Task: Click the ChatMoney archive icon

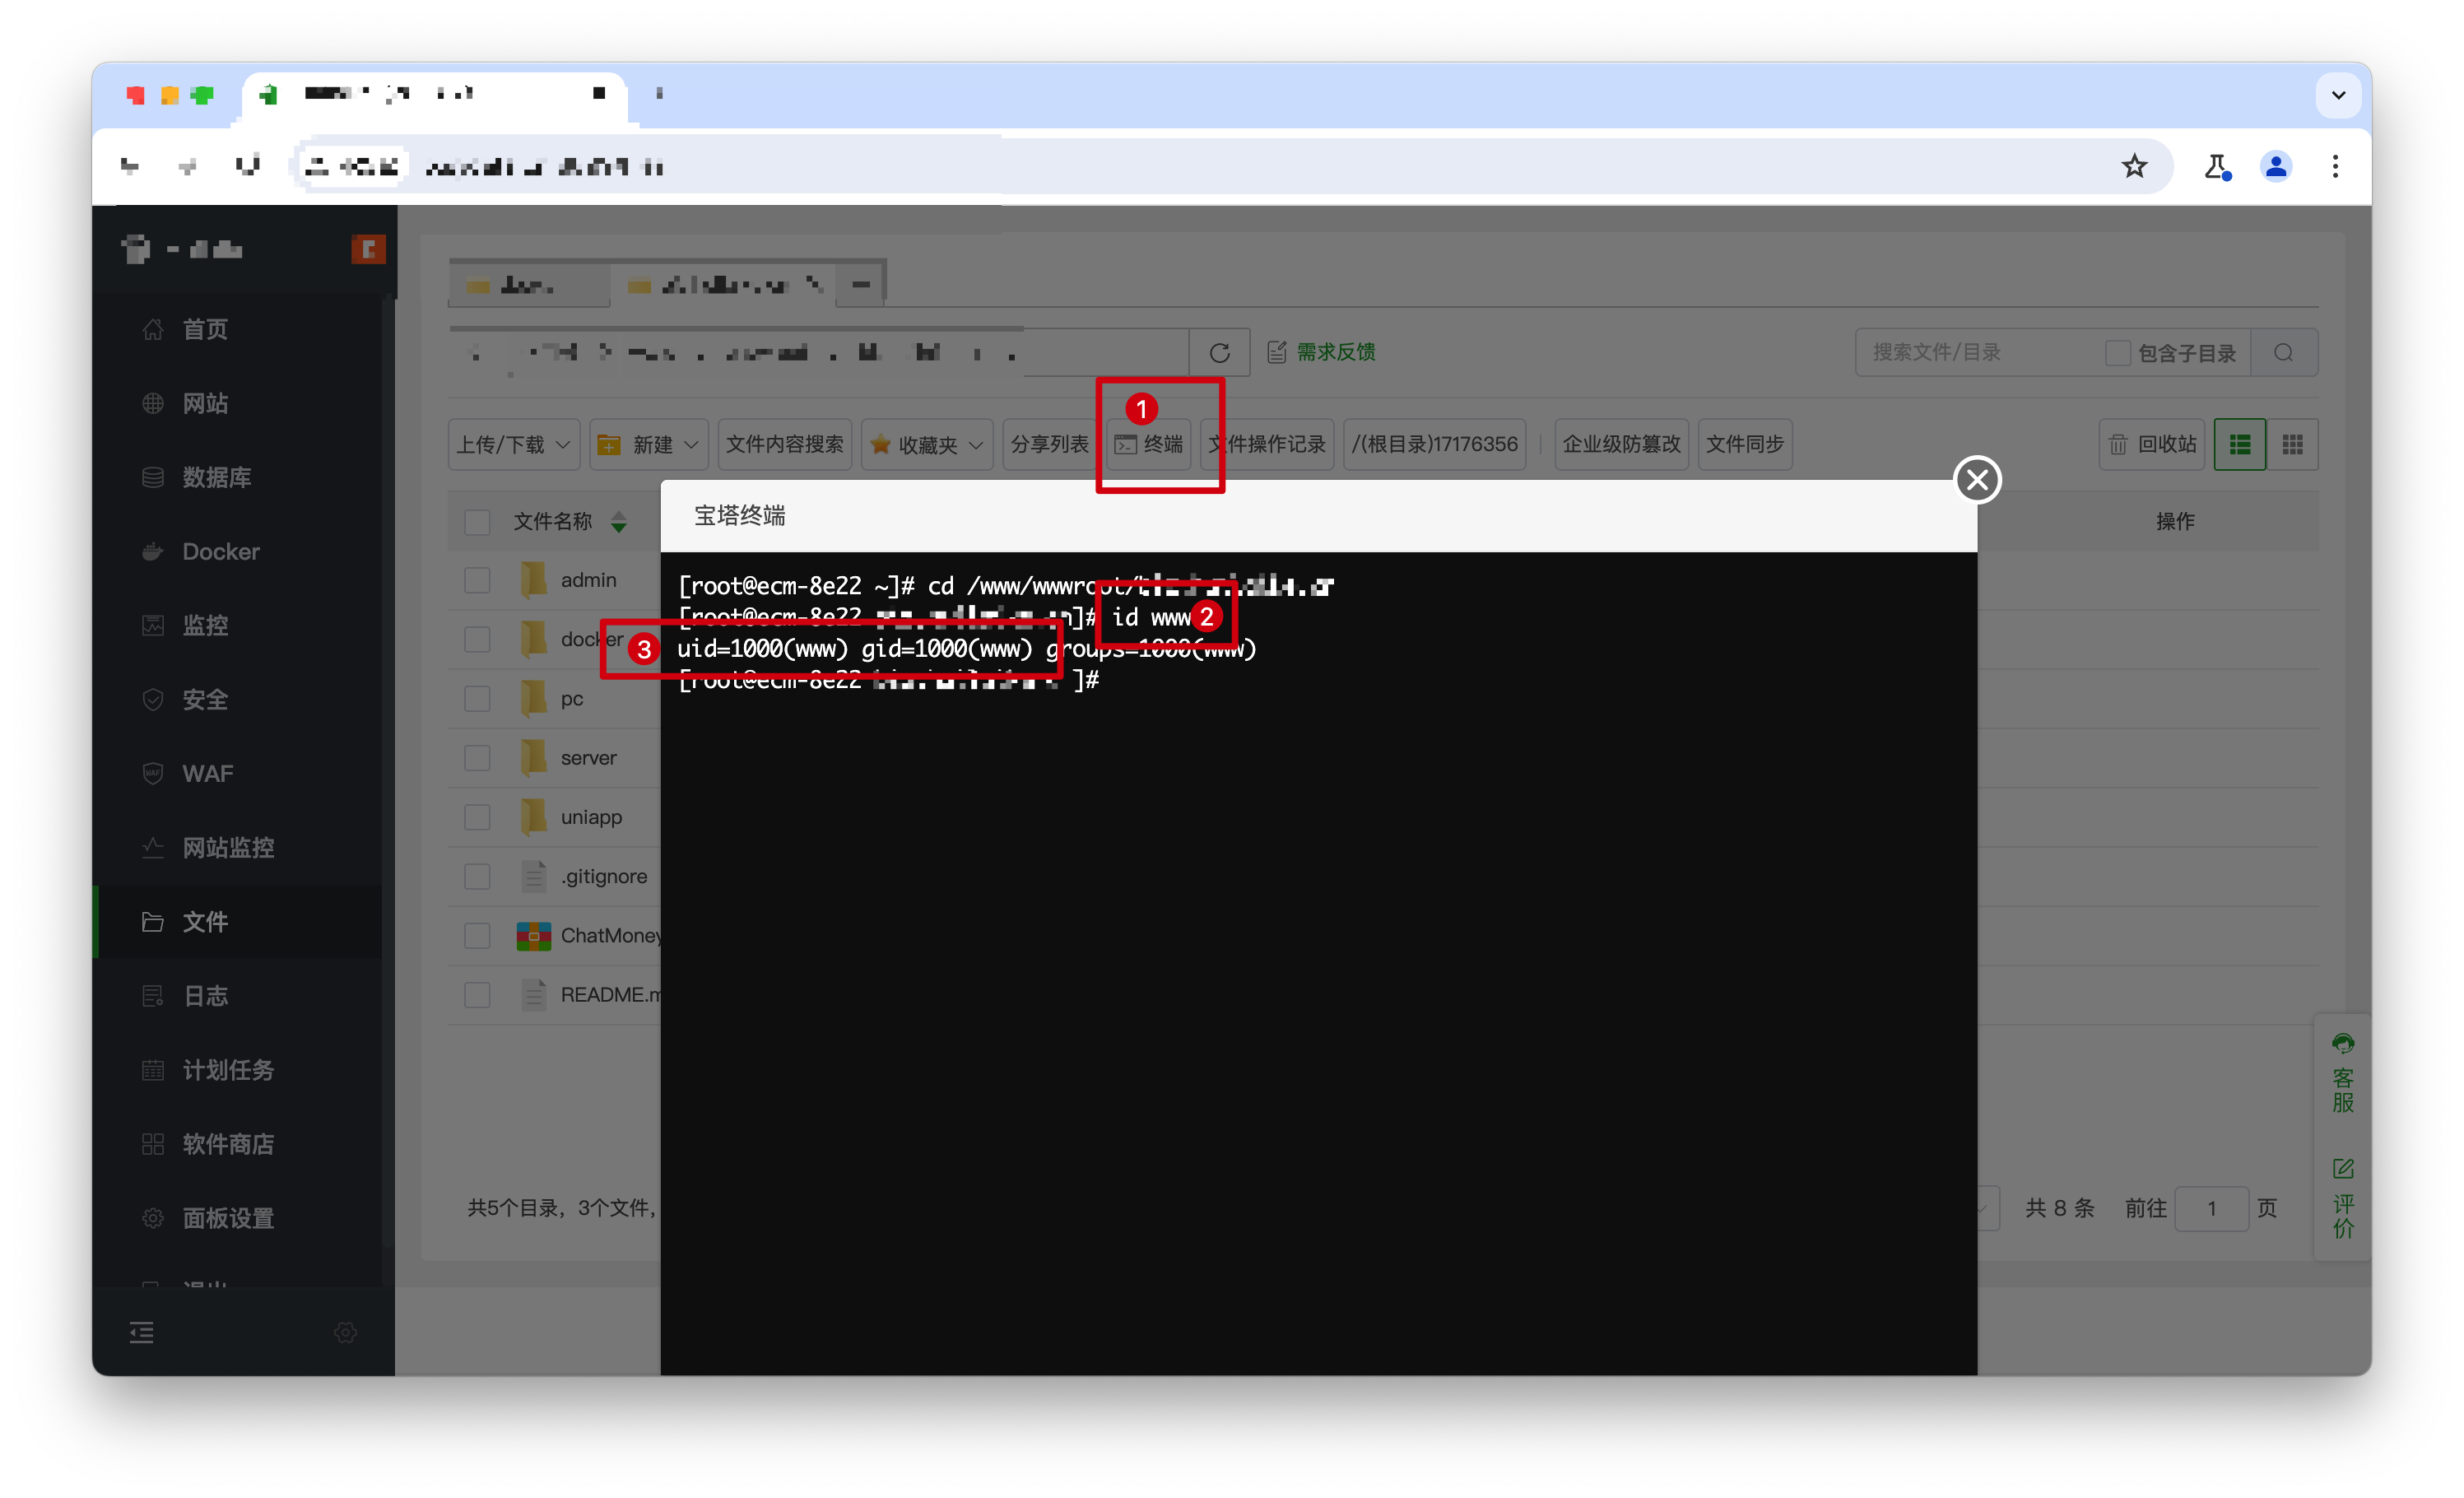Action: (x=534, y=935)
